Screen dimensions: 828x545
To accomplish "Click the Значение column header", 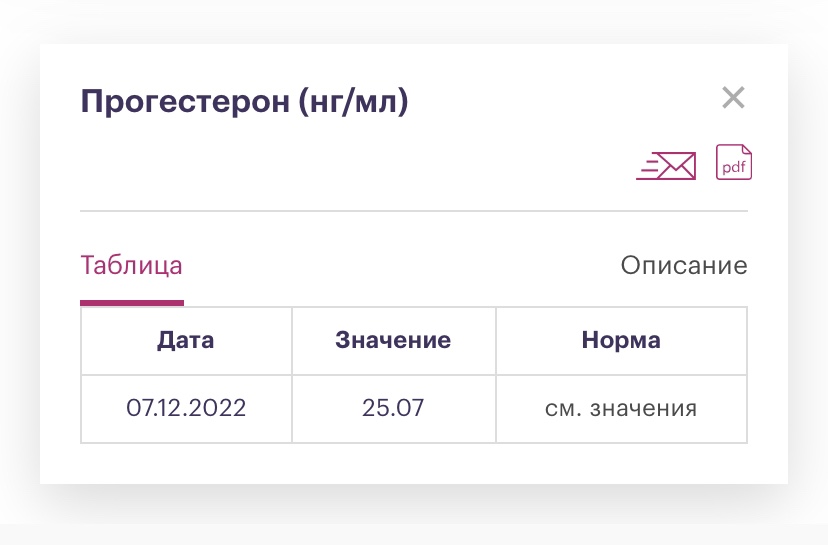I will (x=393, y=340).
